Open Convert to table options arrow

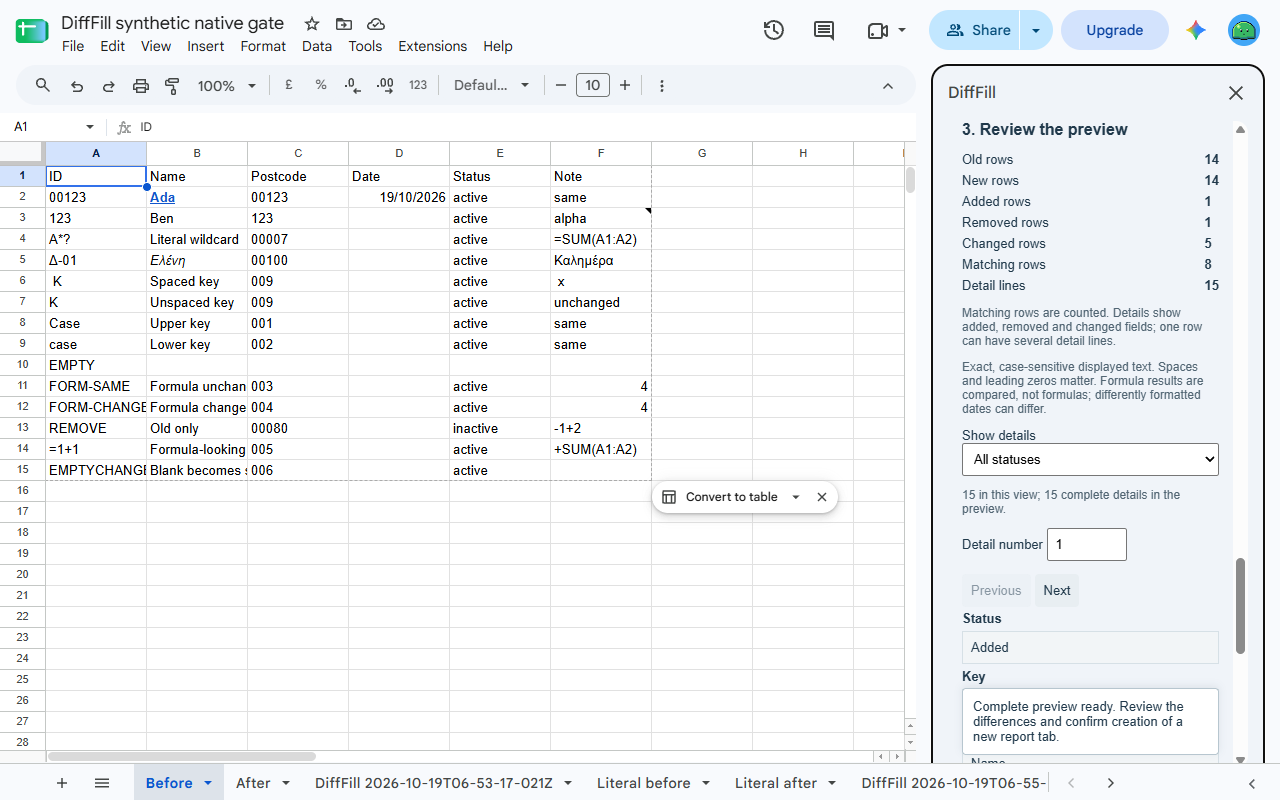[796, 497]
